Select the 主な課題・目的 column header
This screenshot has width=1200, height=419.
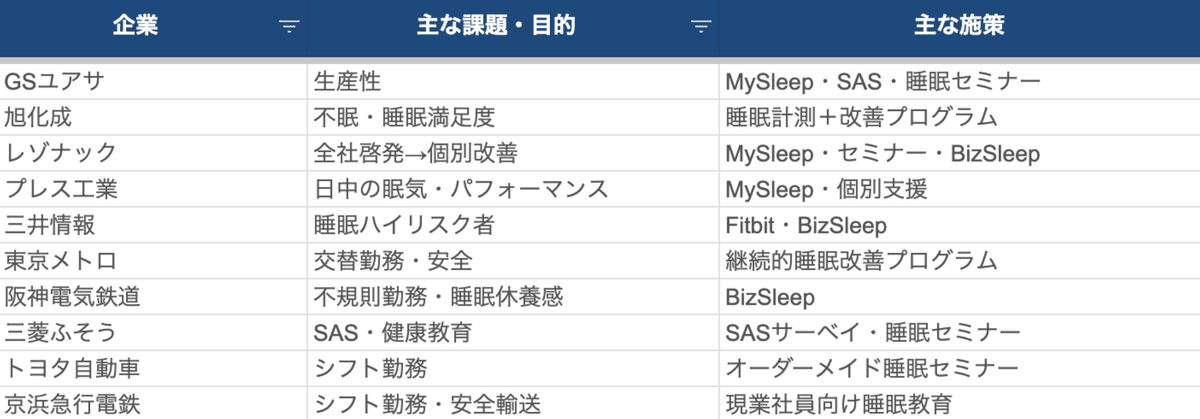[x=513, y=28]
